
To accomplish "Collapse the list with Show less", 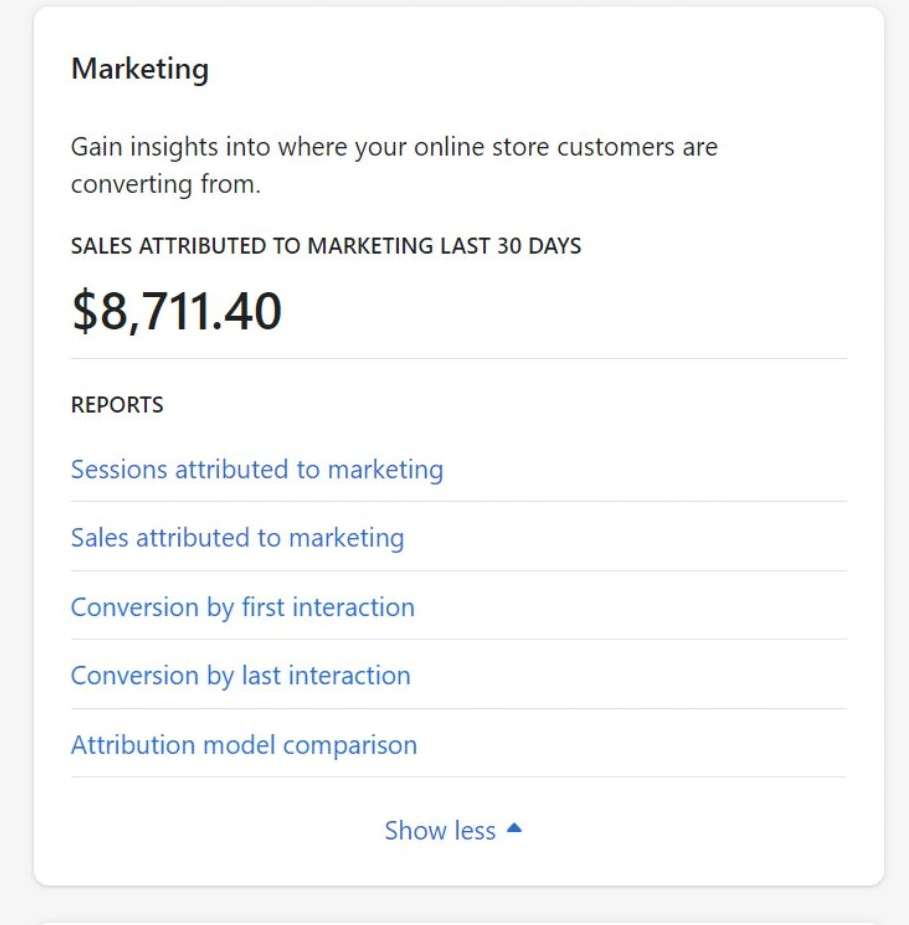I will (452, 830).
